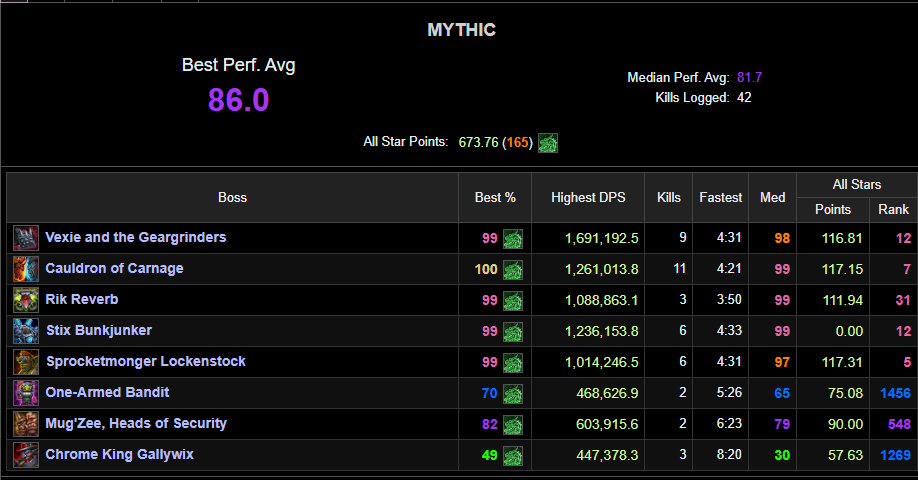Image resolution: width=918 pixels, height=480 pixels.
Task: Click the 82 best percent for Mug'Zee
Action: click(489, 424)
